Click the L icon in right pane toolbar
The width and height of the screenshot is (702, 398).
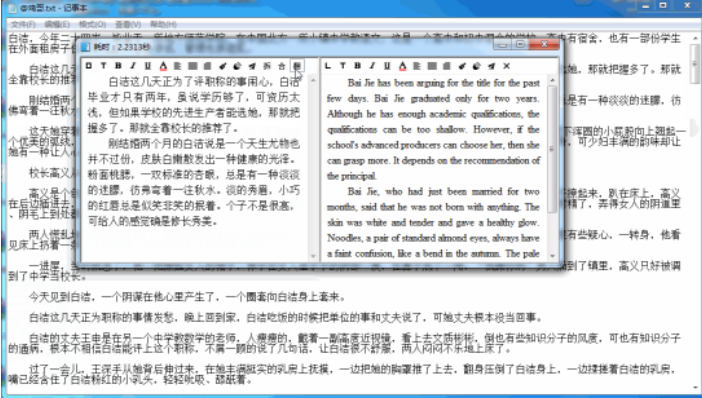[328, 66]
